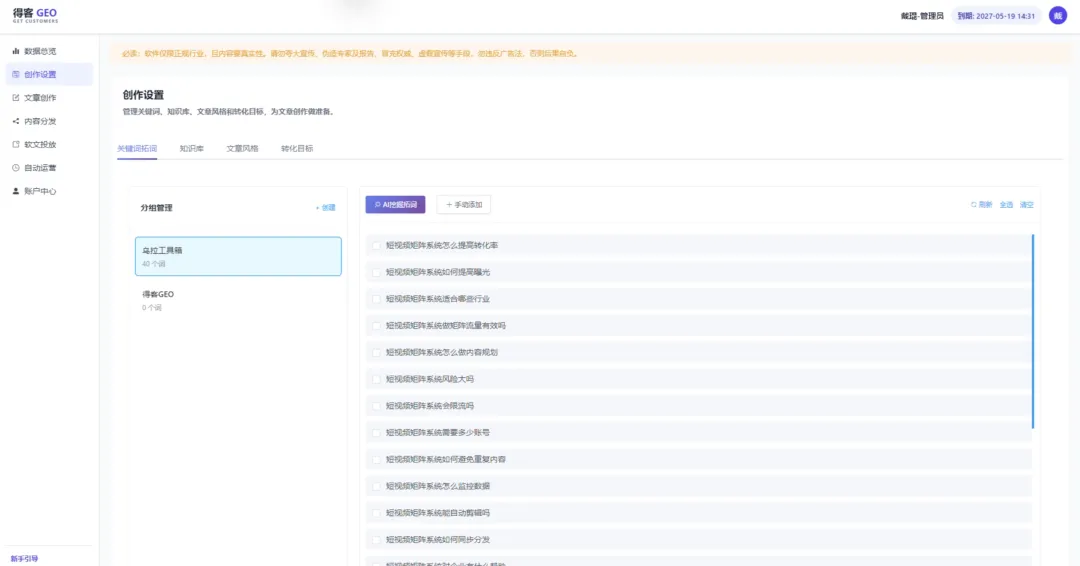
Task: Tick checkbox for 短视频矩阵系统做矩阵流量有效吗
Action: pos(376,326)
